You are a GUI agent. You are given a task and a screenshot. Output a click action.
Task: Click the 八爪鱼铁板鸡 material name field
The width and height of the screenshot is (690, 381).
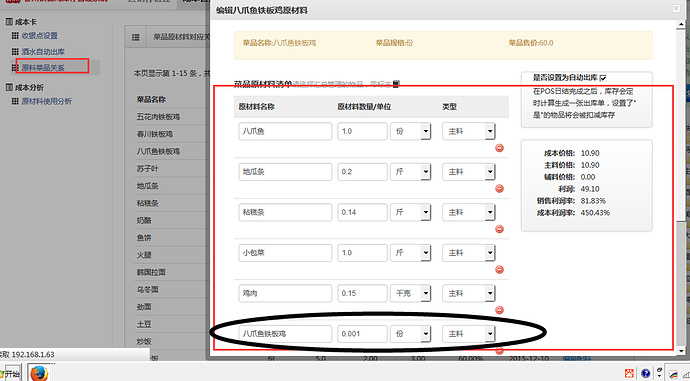[x=285, y=333]
